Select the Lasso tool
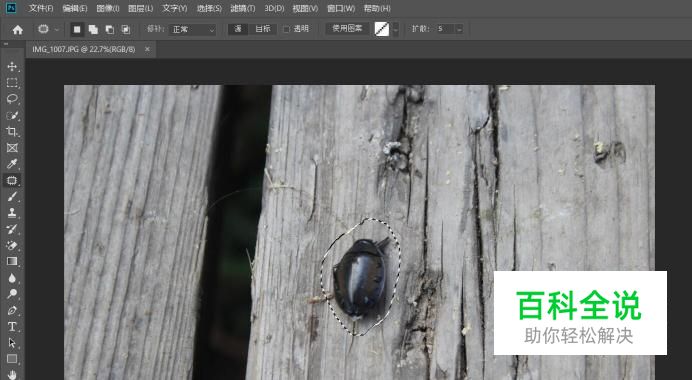 (12, 99)
